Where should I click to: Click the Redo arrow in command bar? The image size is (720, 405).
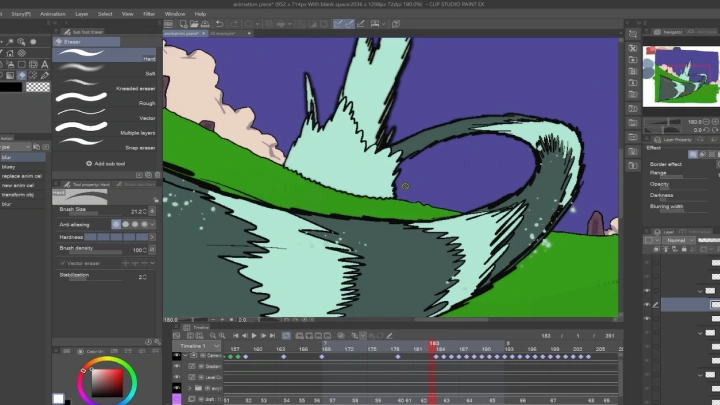pos(234,24)
